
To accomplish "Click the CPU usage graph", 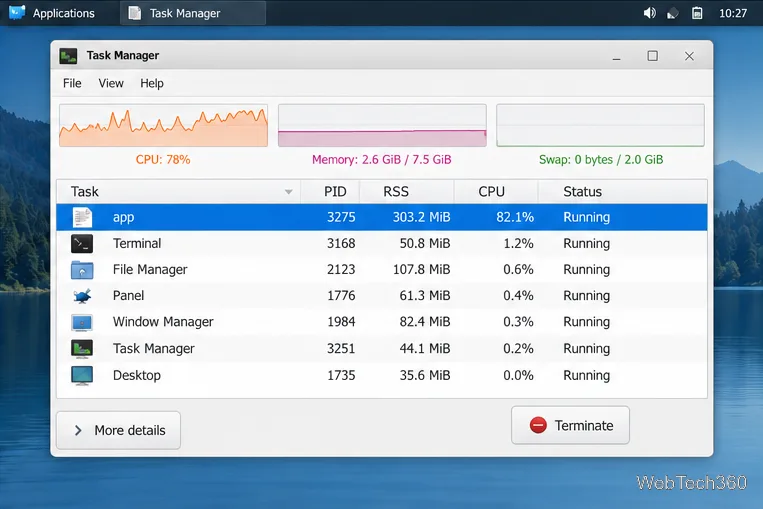I will 164,125.
